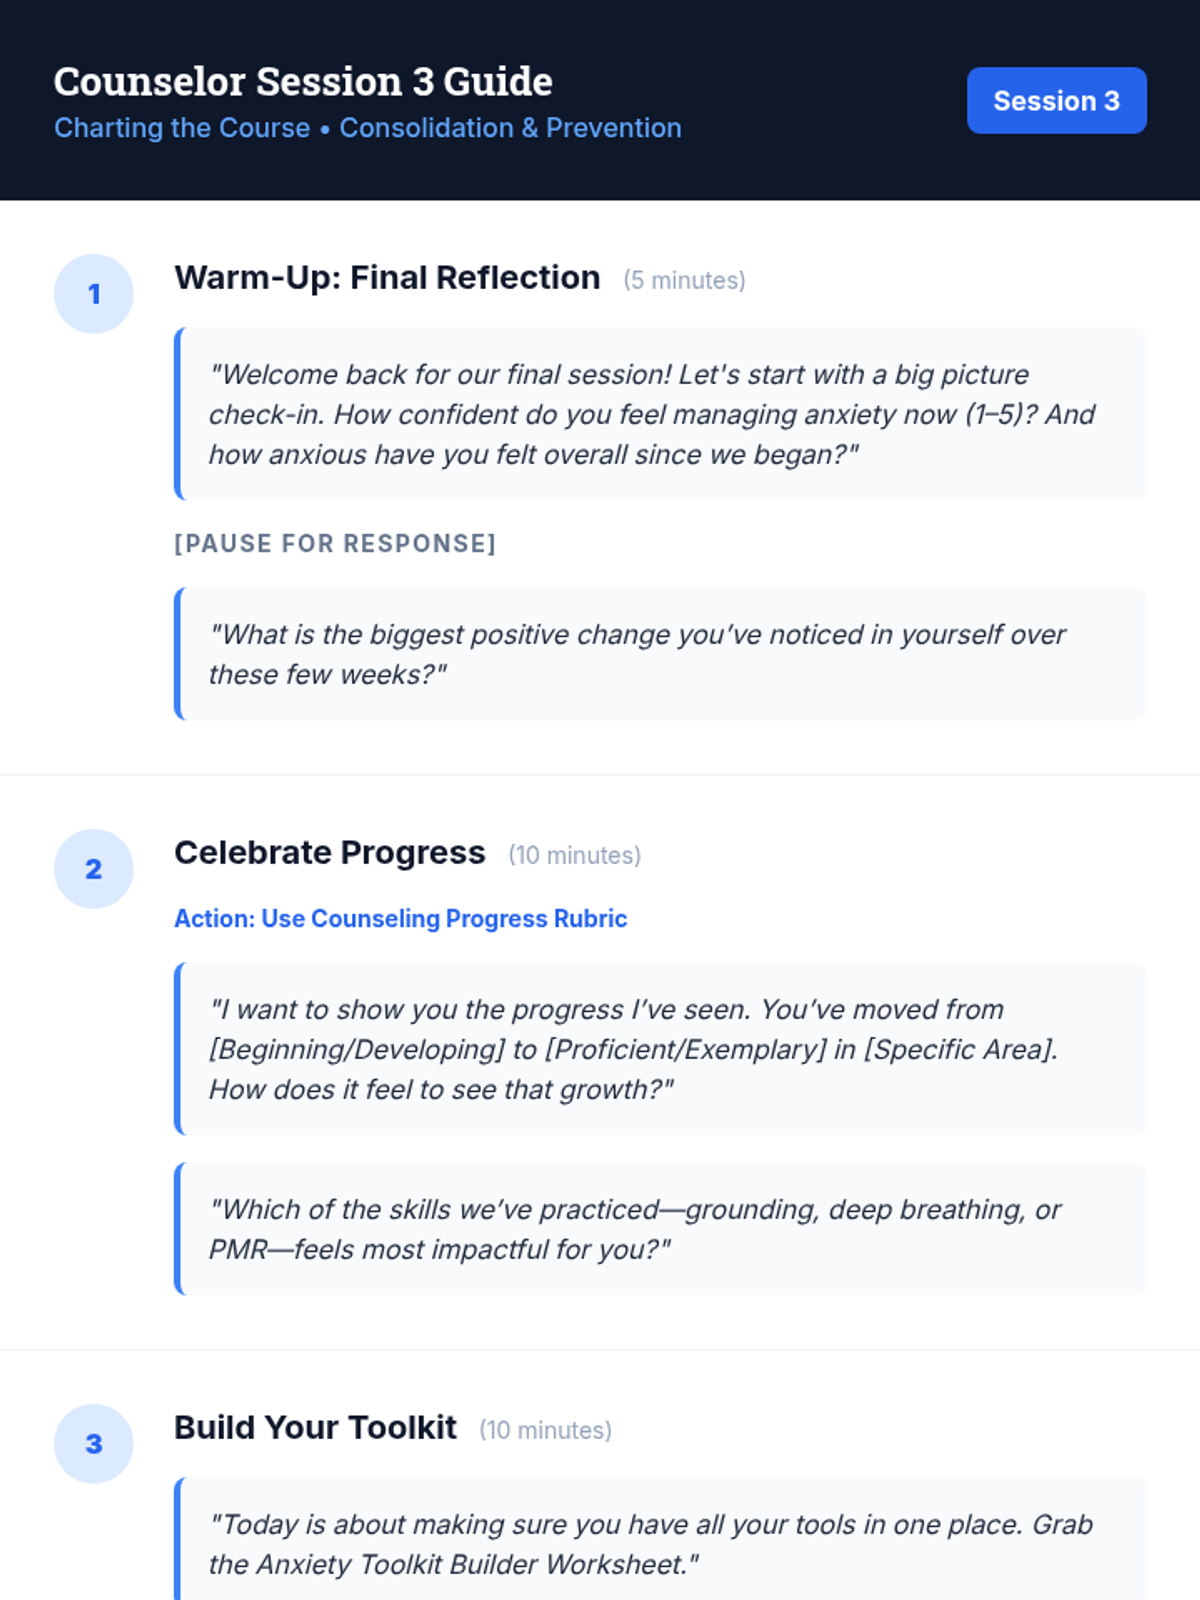Select the Warm-Up: Final Reflection heading
1200x1600 pixels.
tap(387, 278)
